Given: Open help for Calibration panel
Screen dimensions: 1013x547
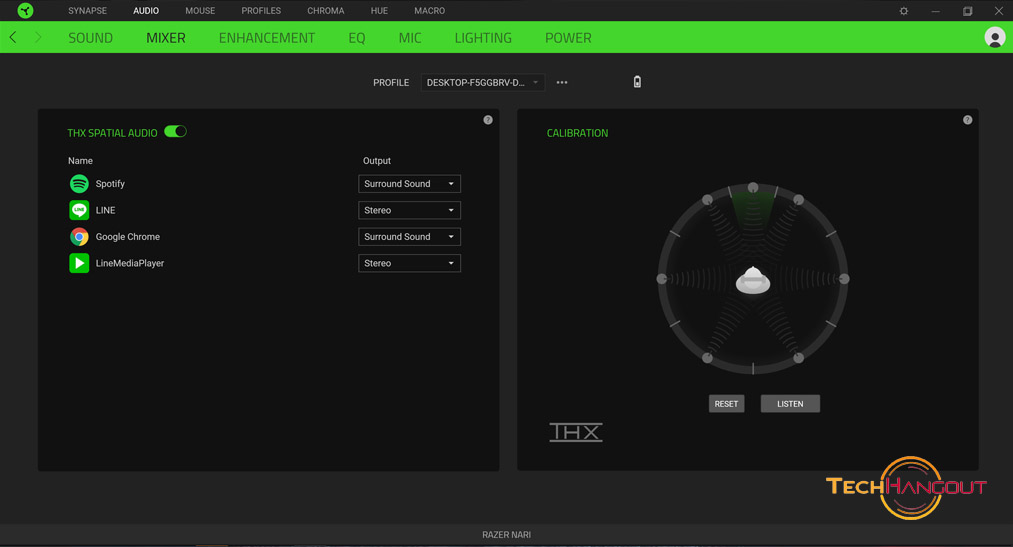Looking at the screenshot, I should pos(967,120).
